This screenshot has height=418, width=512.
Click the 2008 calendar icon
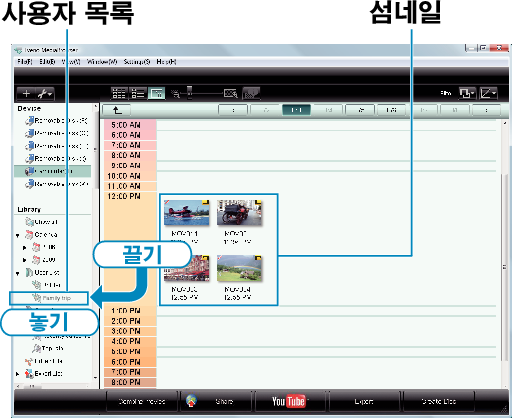[36, 247]
